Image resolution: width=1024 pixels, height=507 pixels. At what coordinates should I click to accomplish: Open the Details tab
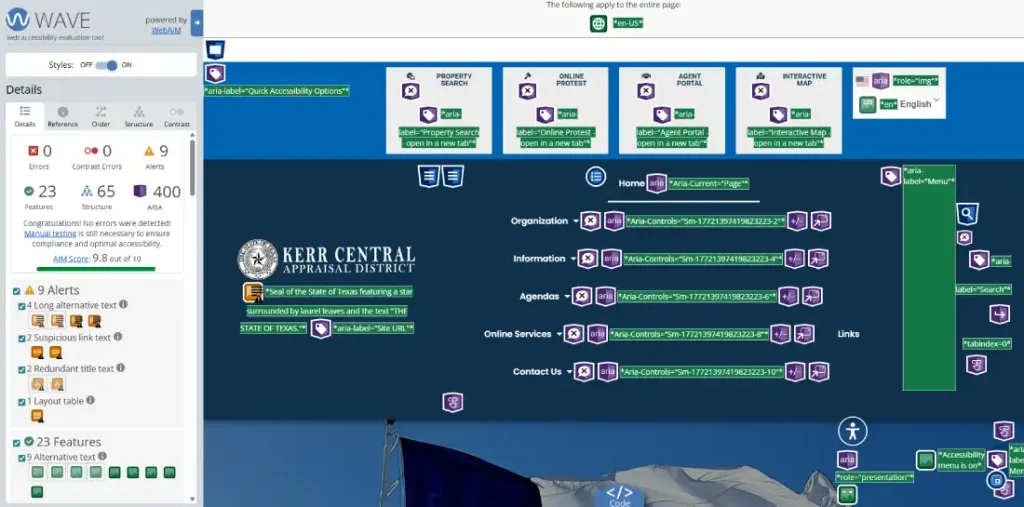click(25, 116)
